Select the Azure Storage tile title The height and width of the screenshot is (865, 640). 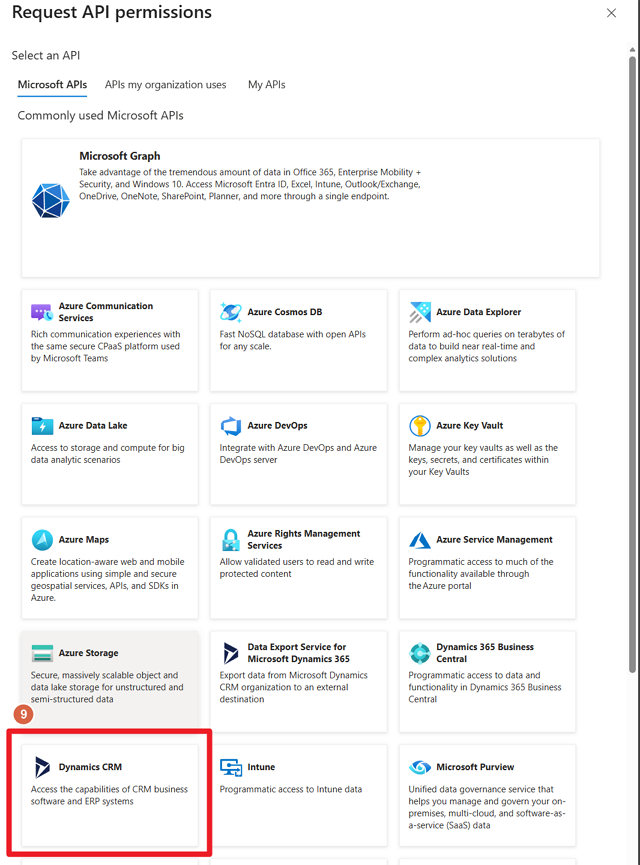(88, 653)
